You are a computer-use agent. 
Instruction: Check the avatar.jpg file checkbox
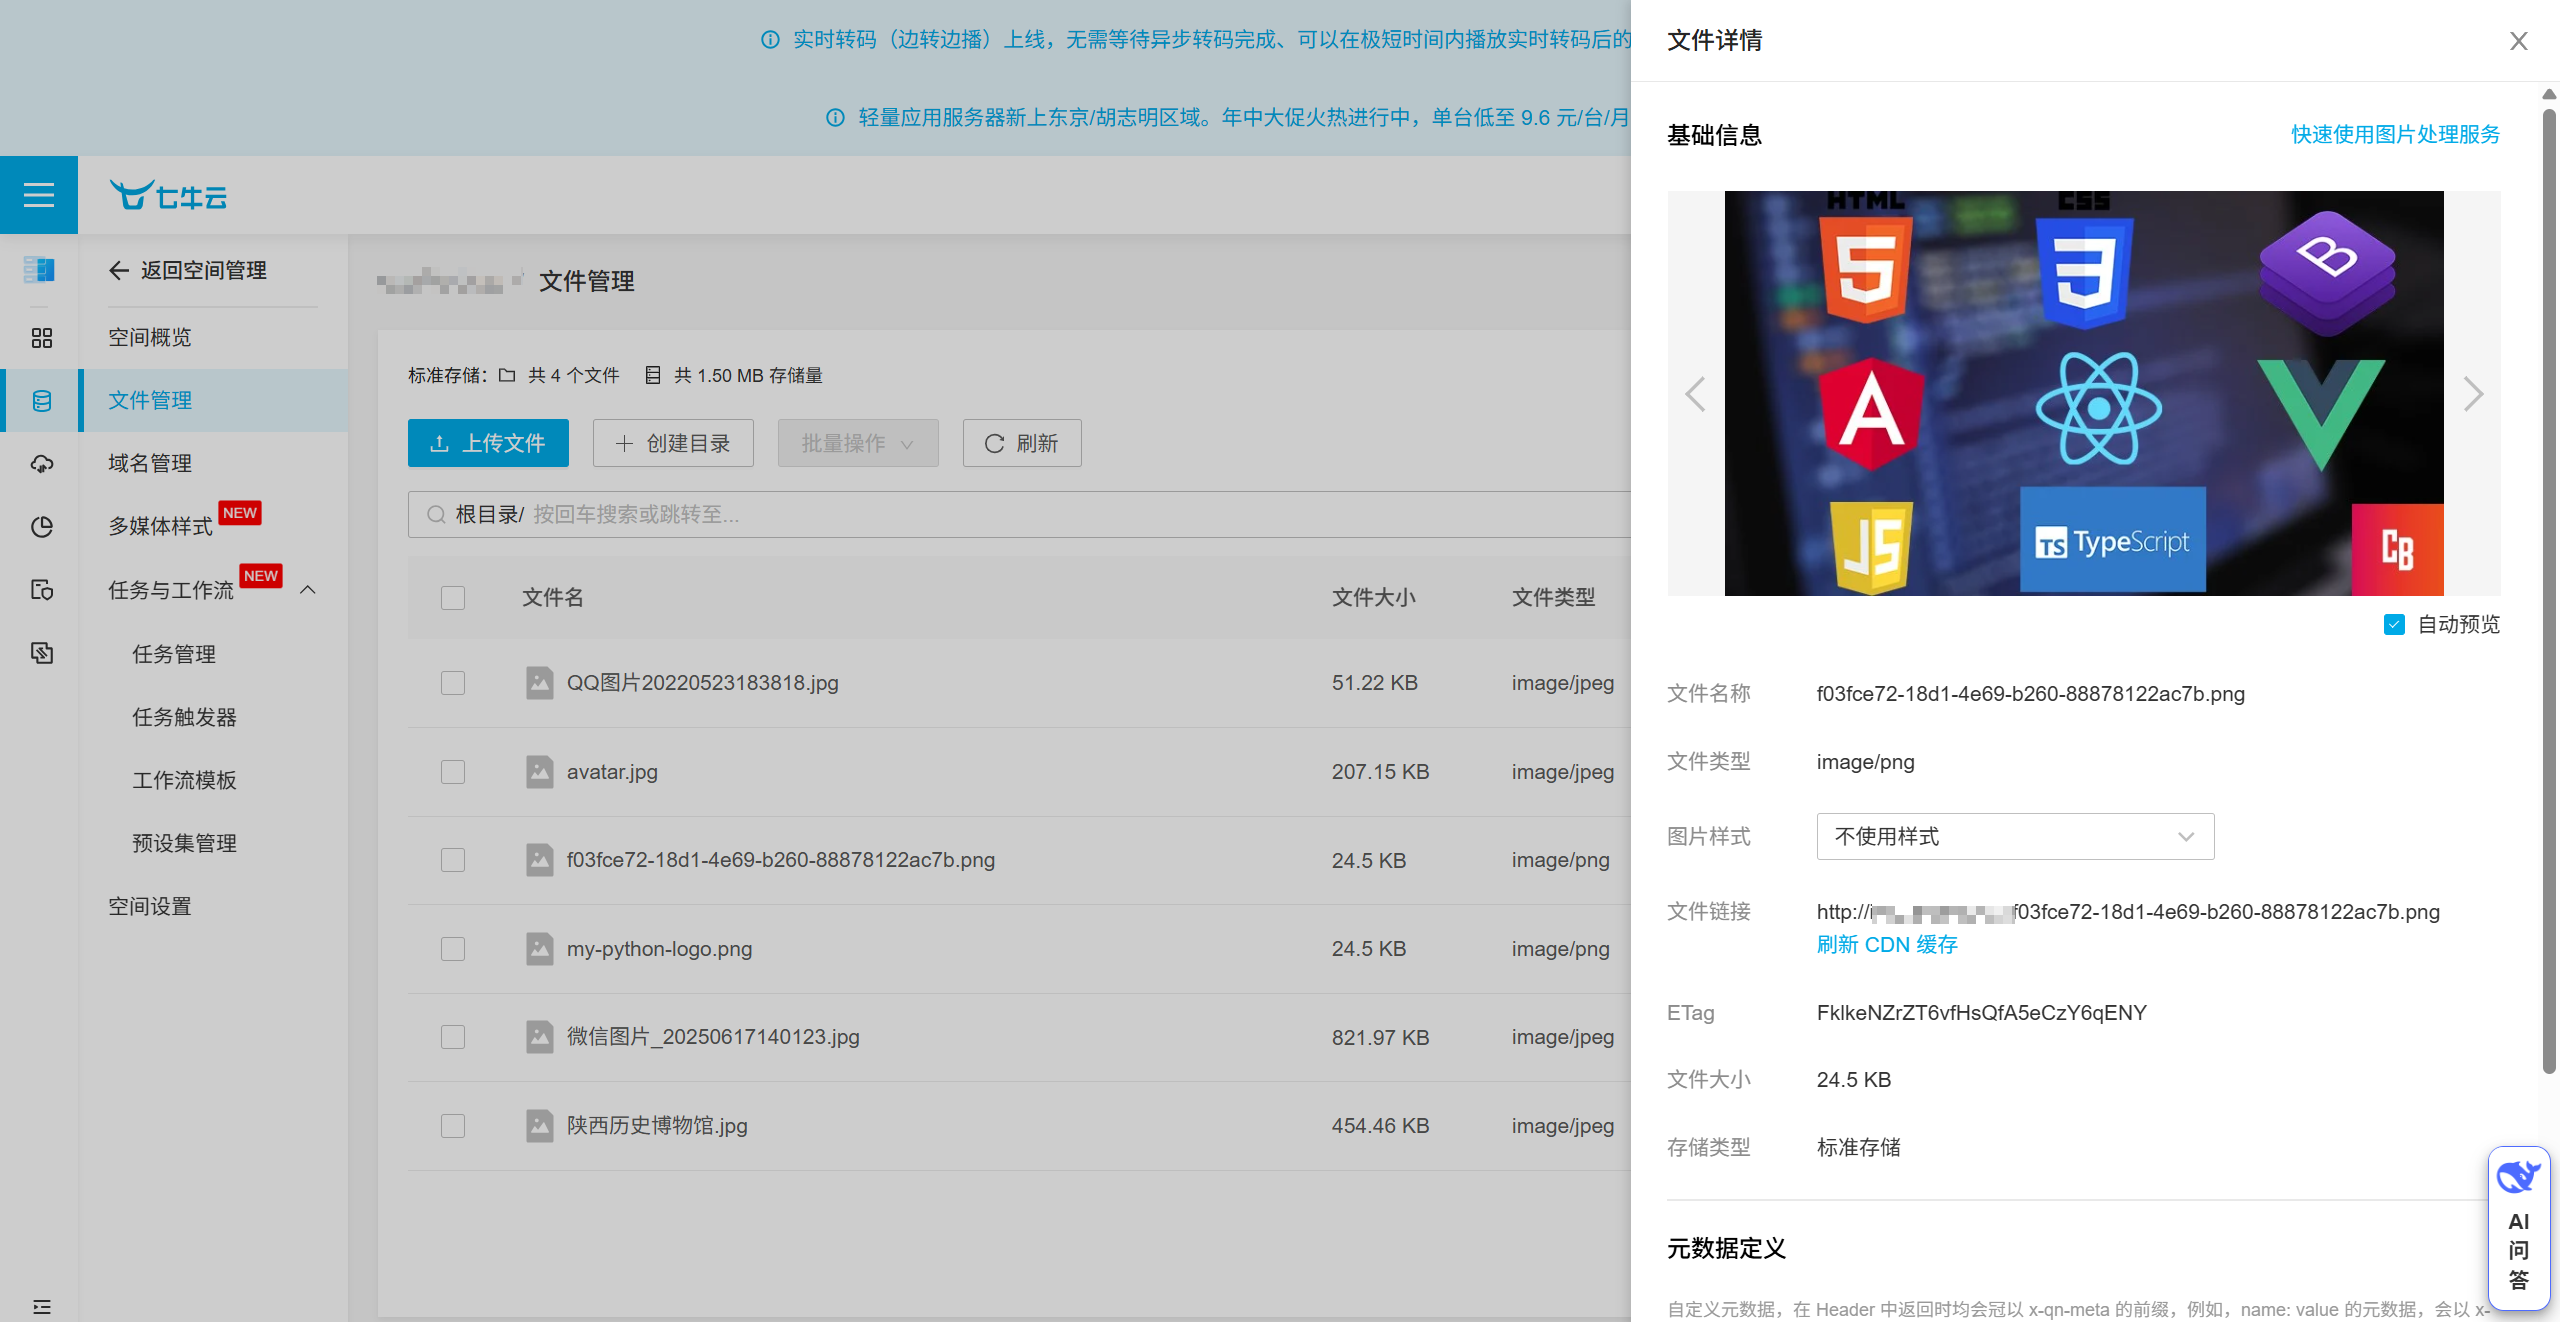click(453, 772)
